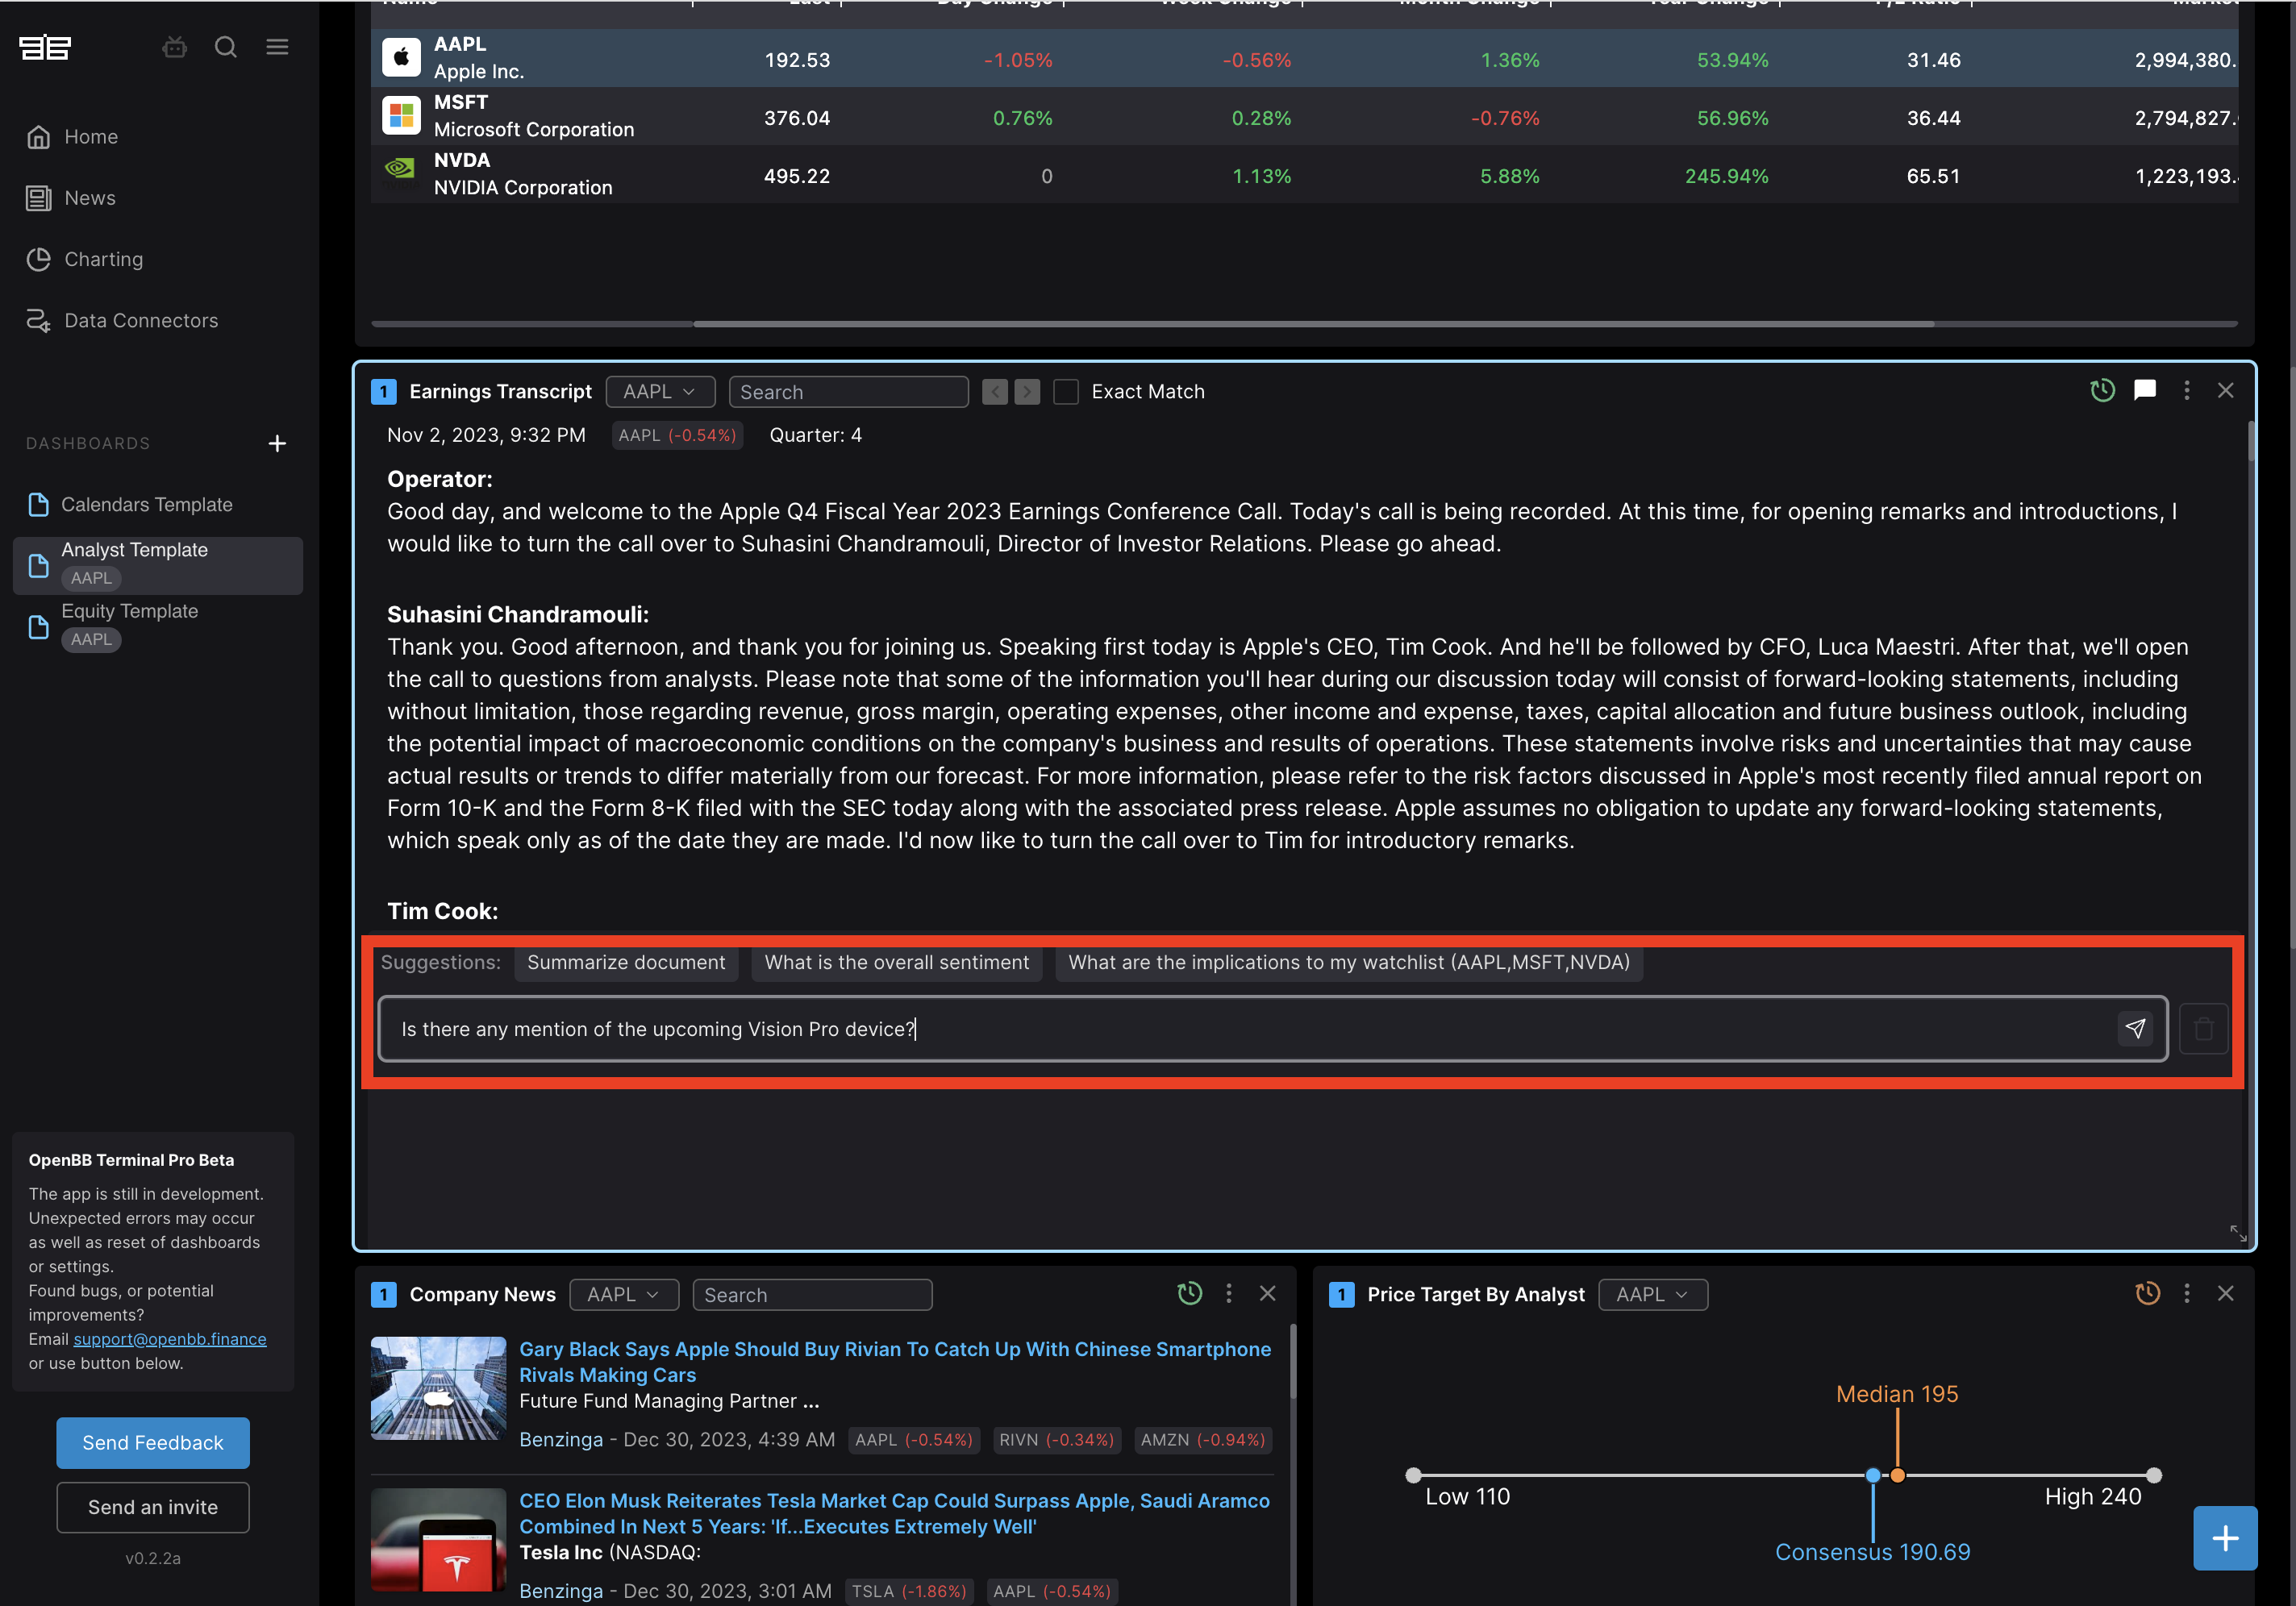Refresh Company News widget
The height and width of the screenshot is (1606, 2296).
point(1189,1293)
